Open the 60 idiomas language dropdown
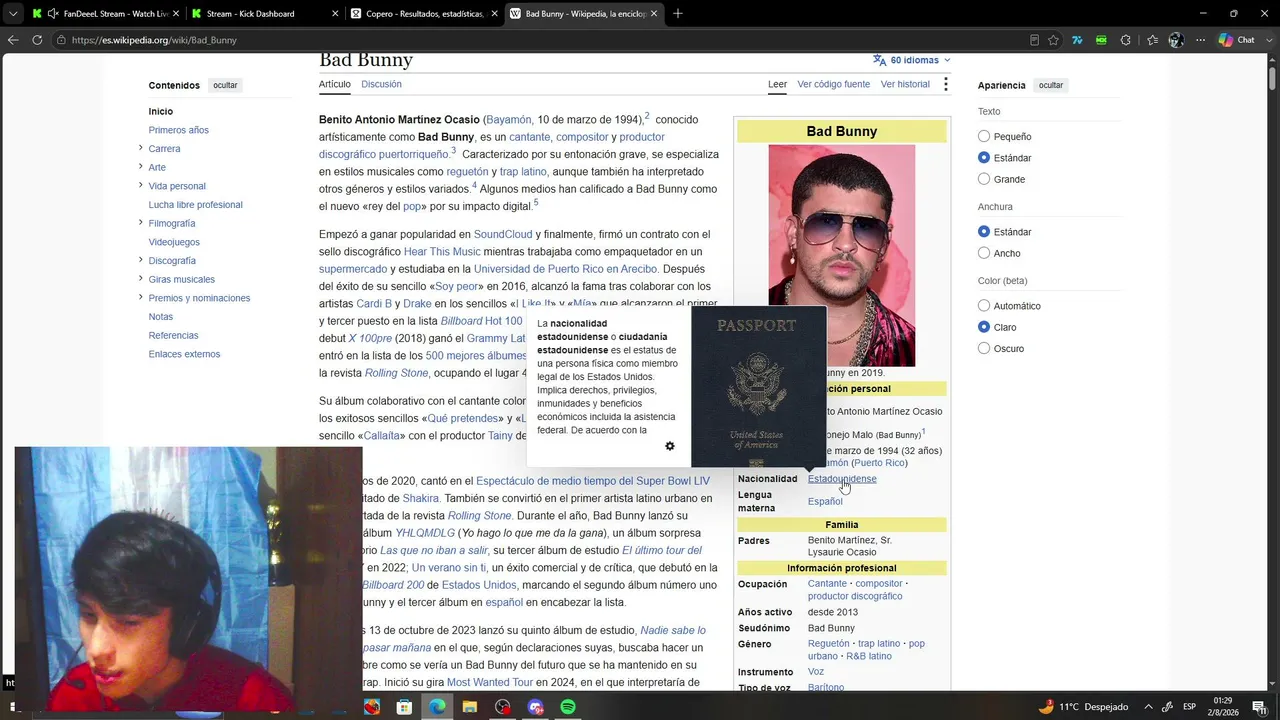This screenshot has width=1280, height=720. point(911,60)
